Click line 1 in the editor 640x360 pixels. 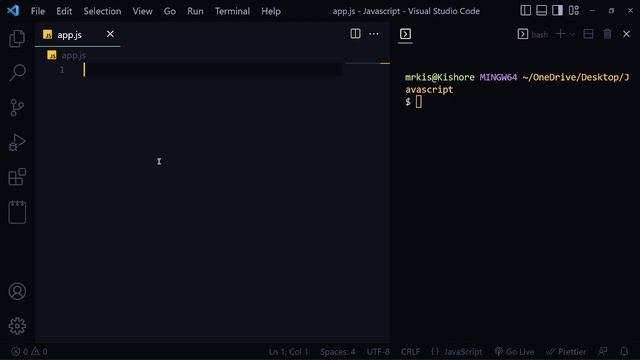[x=212, y=70]
